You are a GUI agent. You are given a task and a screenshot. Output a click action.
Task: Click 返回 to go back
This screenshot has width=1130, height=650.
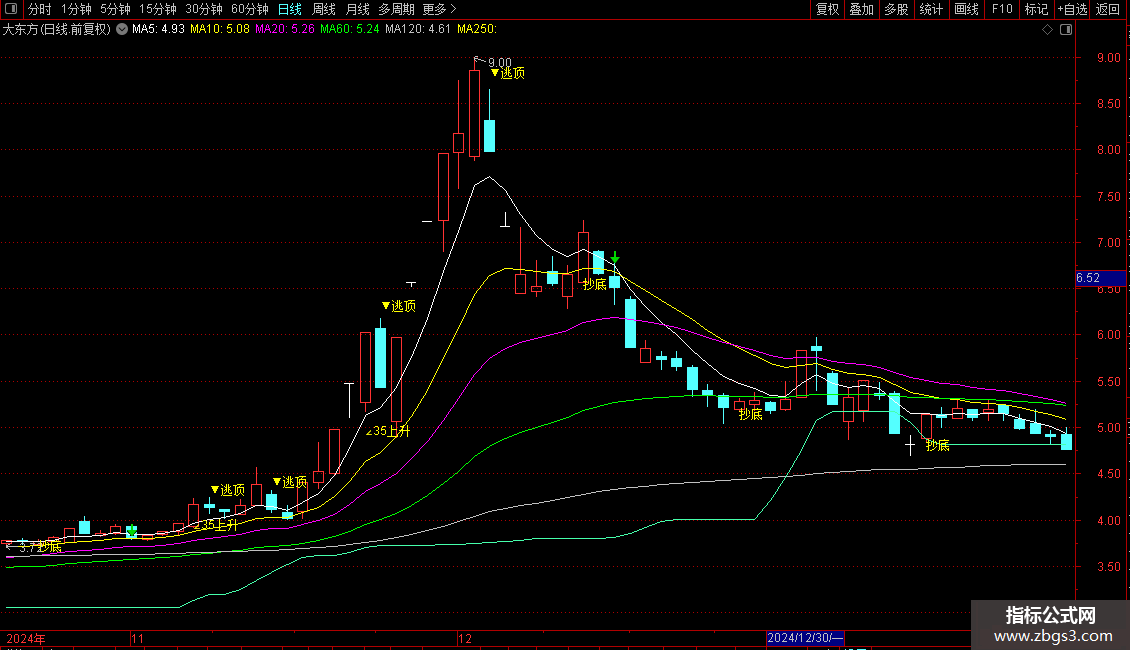1108,10
